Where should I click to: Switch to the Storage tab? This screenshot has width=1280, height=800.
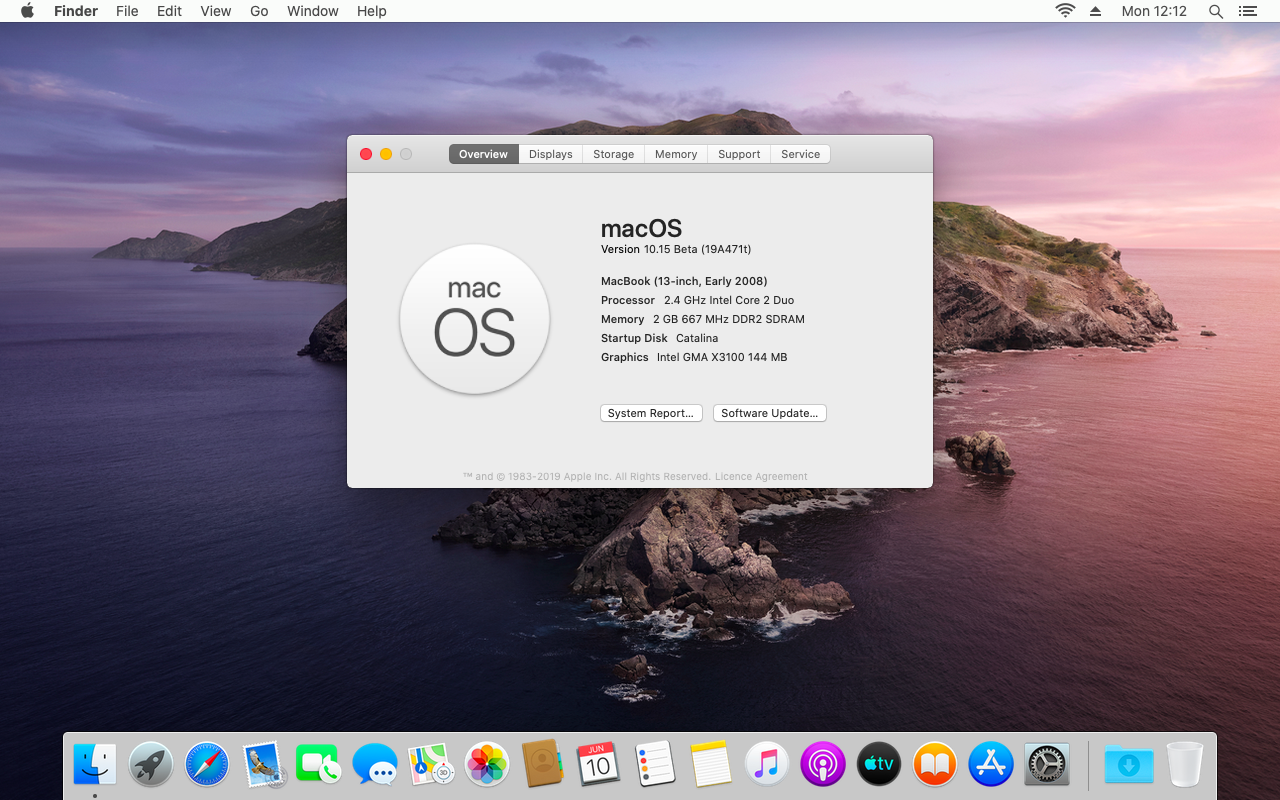pos(614,154)
